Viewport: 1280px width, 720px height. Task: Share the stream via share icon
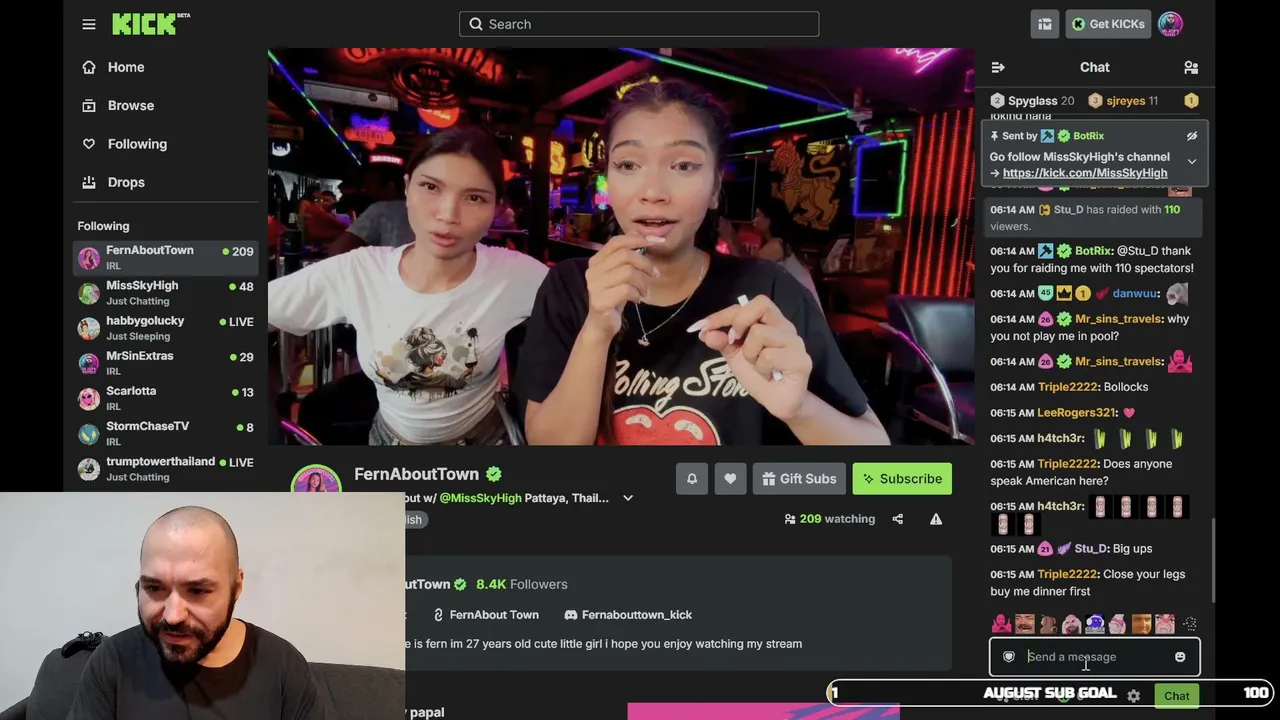coord(897,519)
